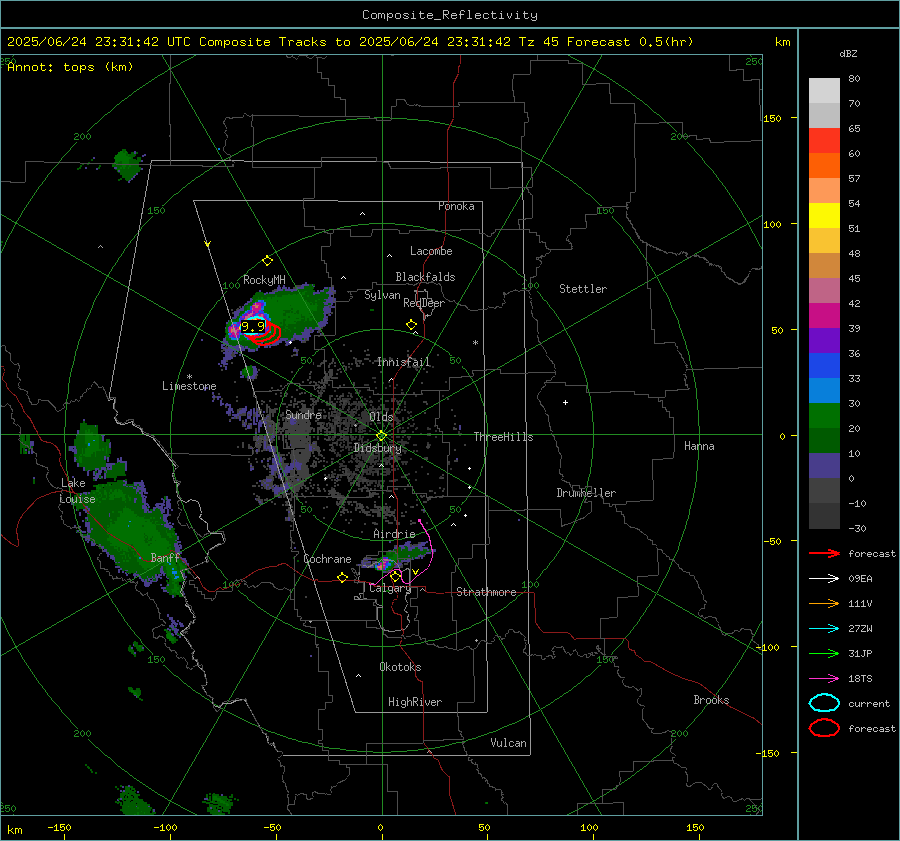
Task: Click the Banff map label
Action: tap(165, 557)
